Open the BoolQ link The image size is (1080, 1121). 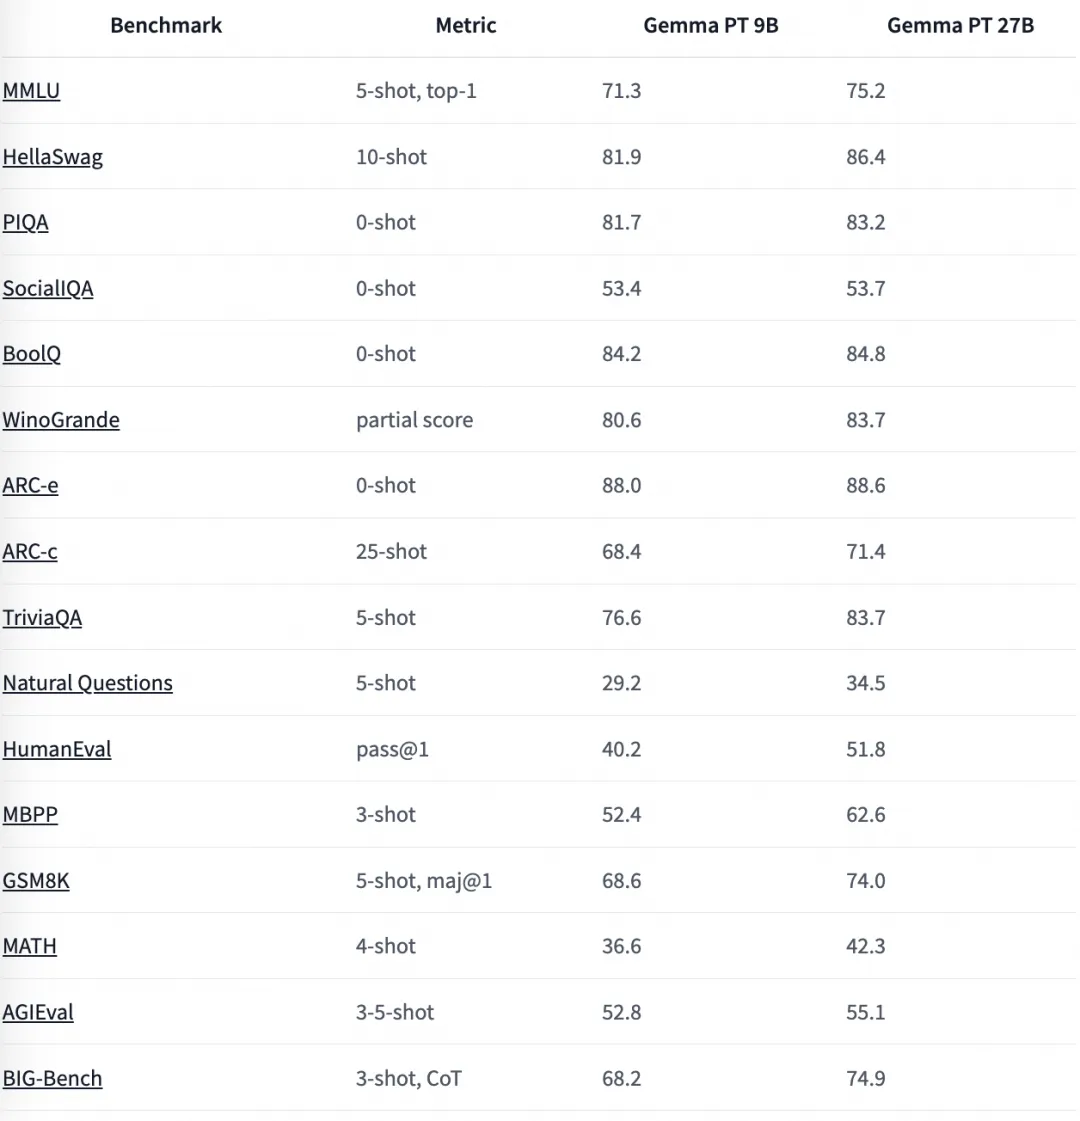[x=31, y=354]
